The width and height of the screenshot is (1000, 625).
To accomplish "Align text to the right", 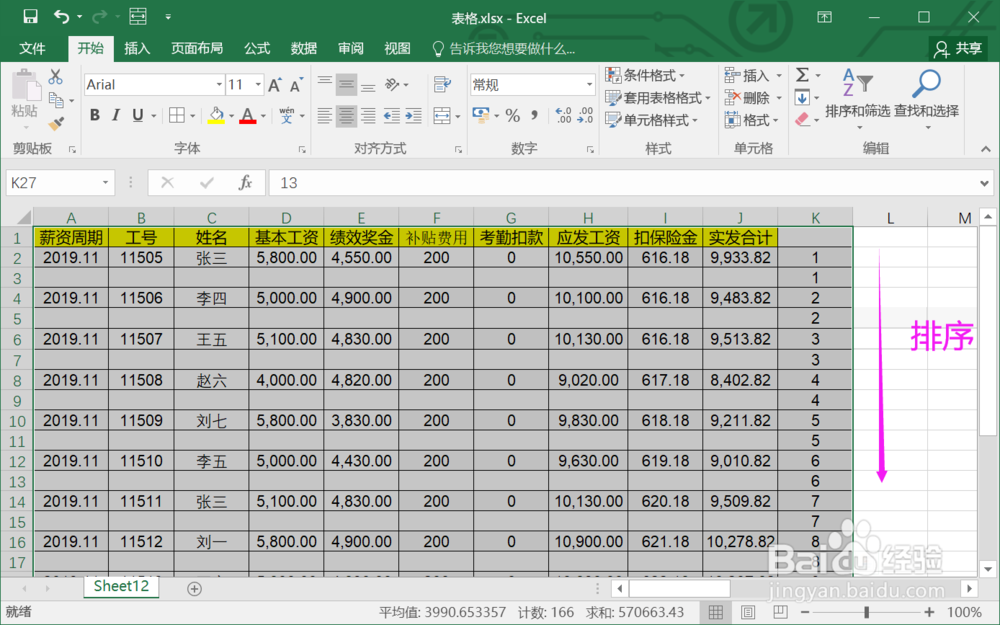I will click(368, 115).
